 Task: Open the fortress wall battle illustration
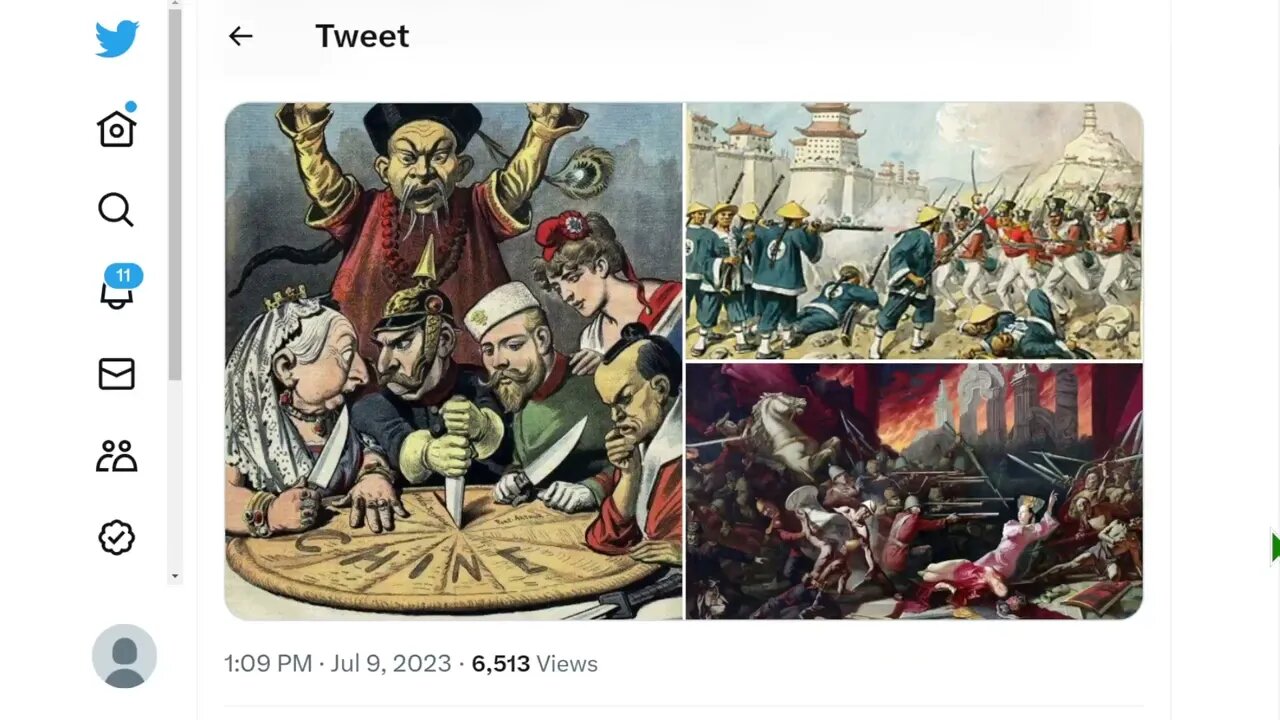click(914, 230)
